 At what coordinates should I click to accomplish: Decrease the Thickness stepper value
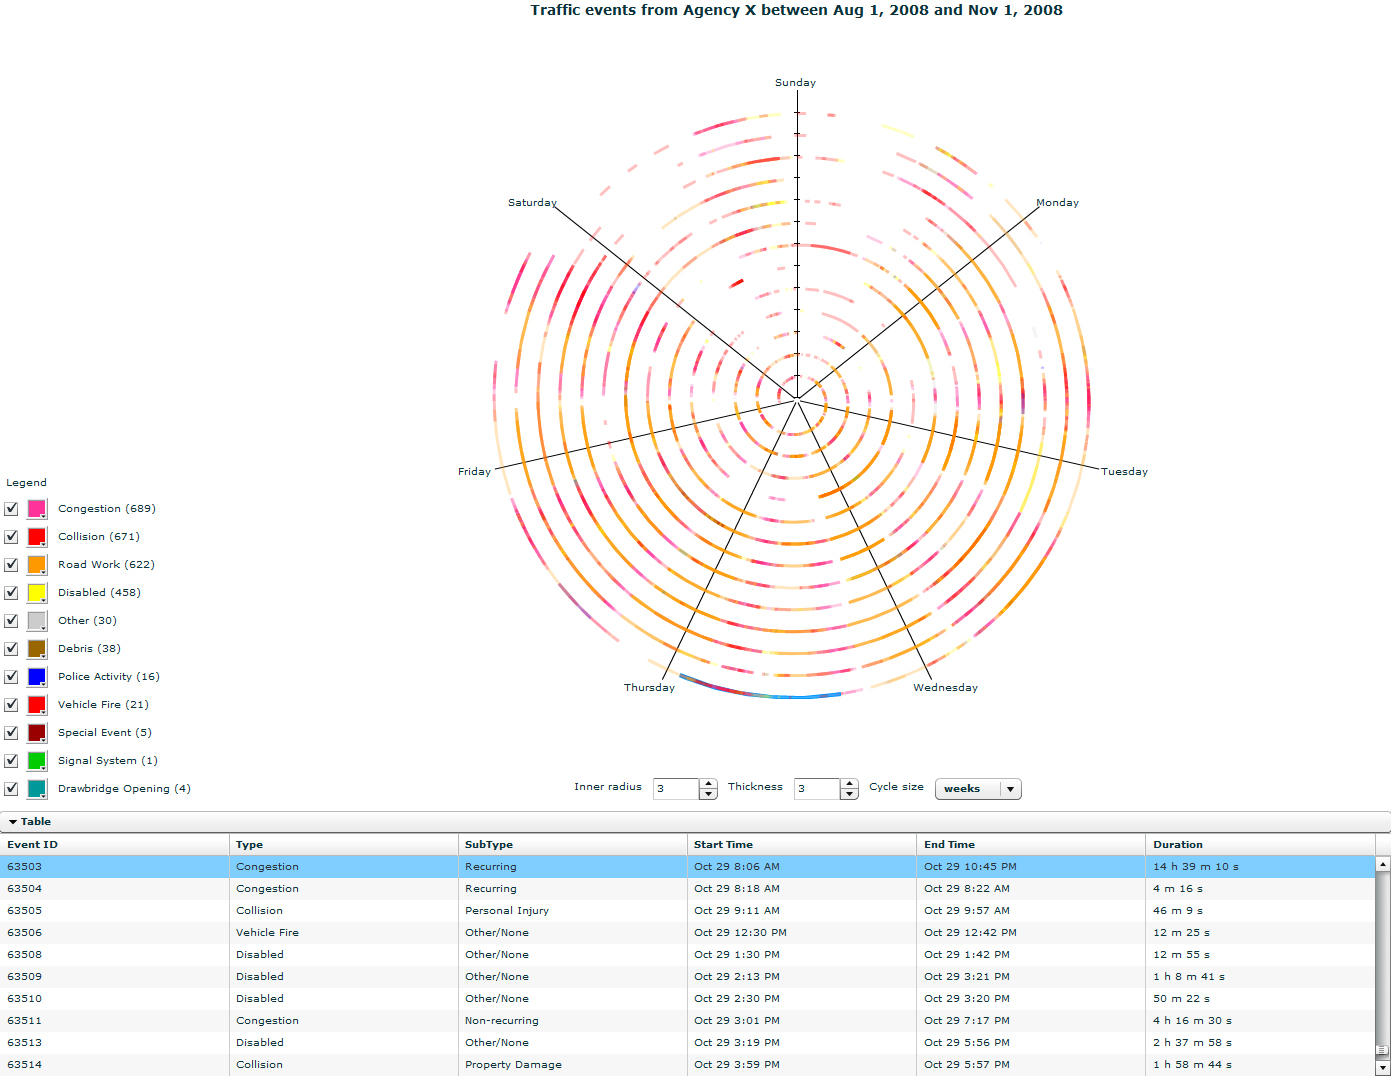click(x=849, y=794)
